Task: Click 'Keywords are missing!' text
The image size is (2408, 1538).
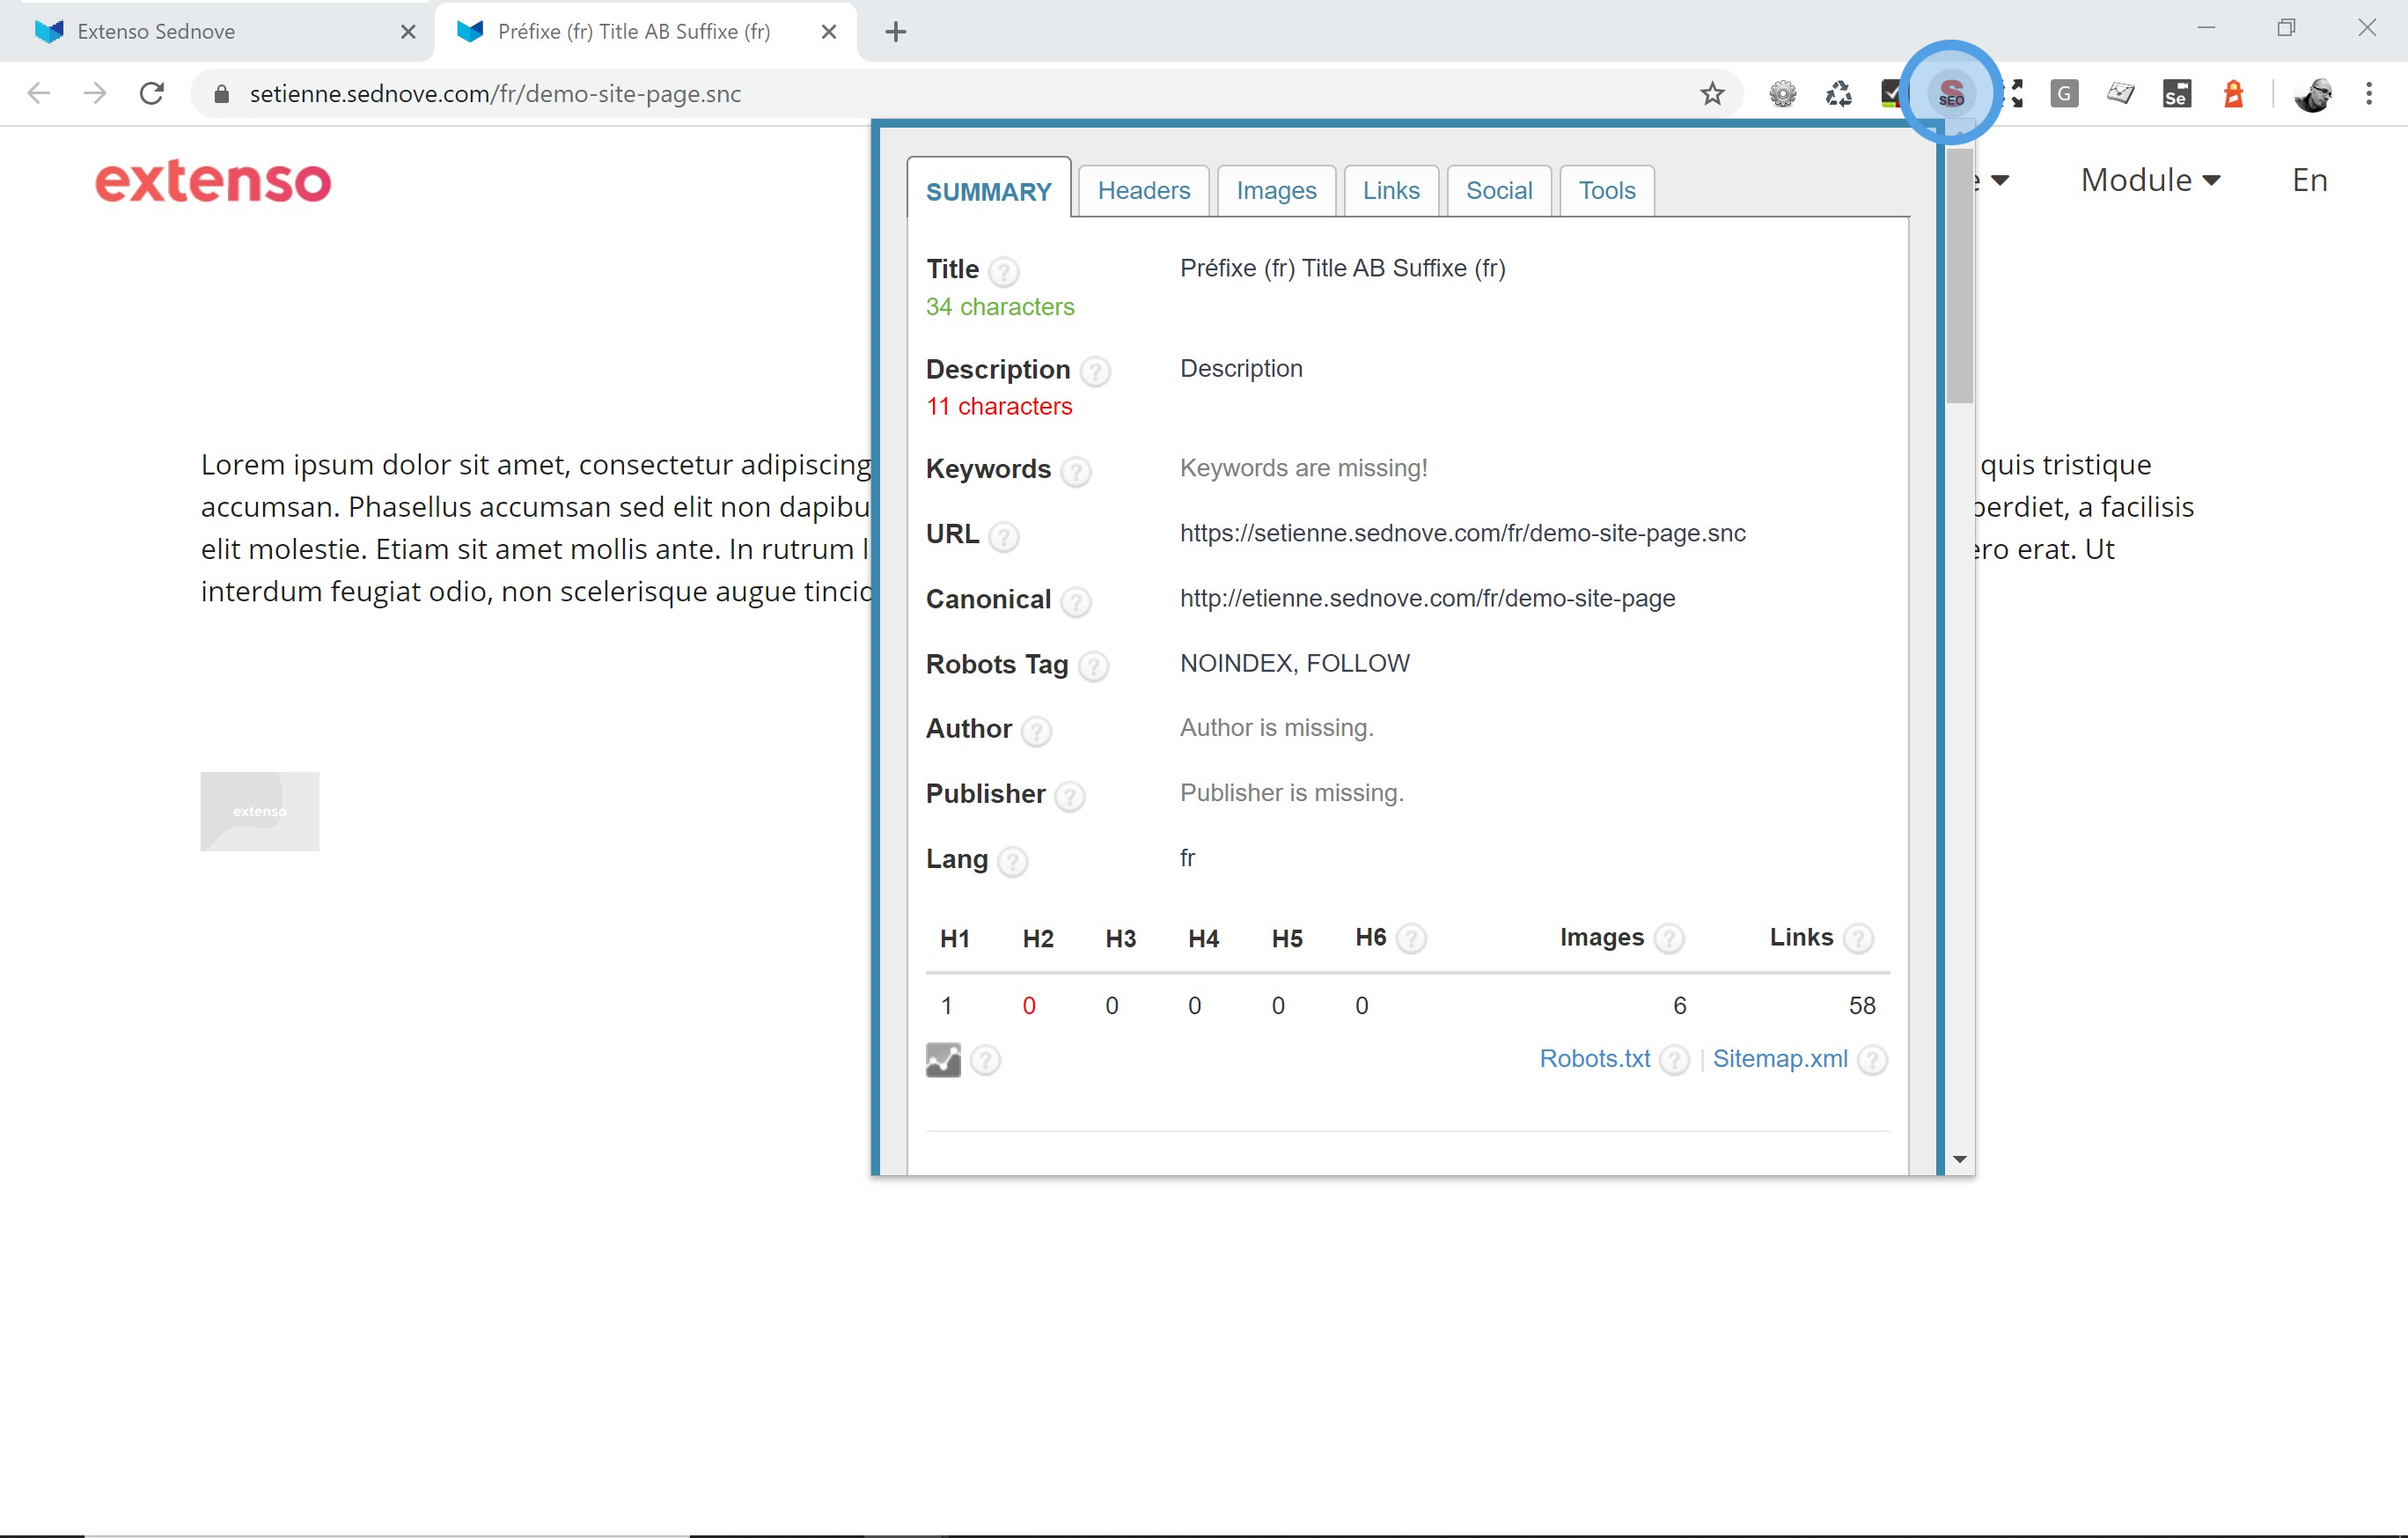Action: pyautogui.click(x=1303, y=468)
